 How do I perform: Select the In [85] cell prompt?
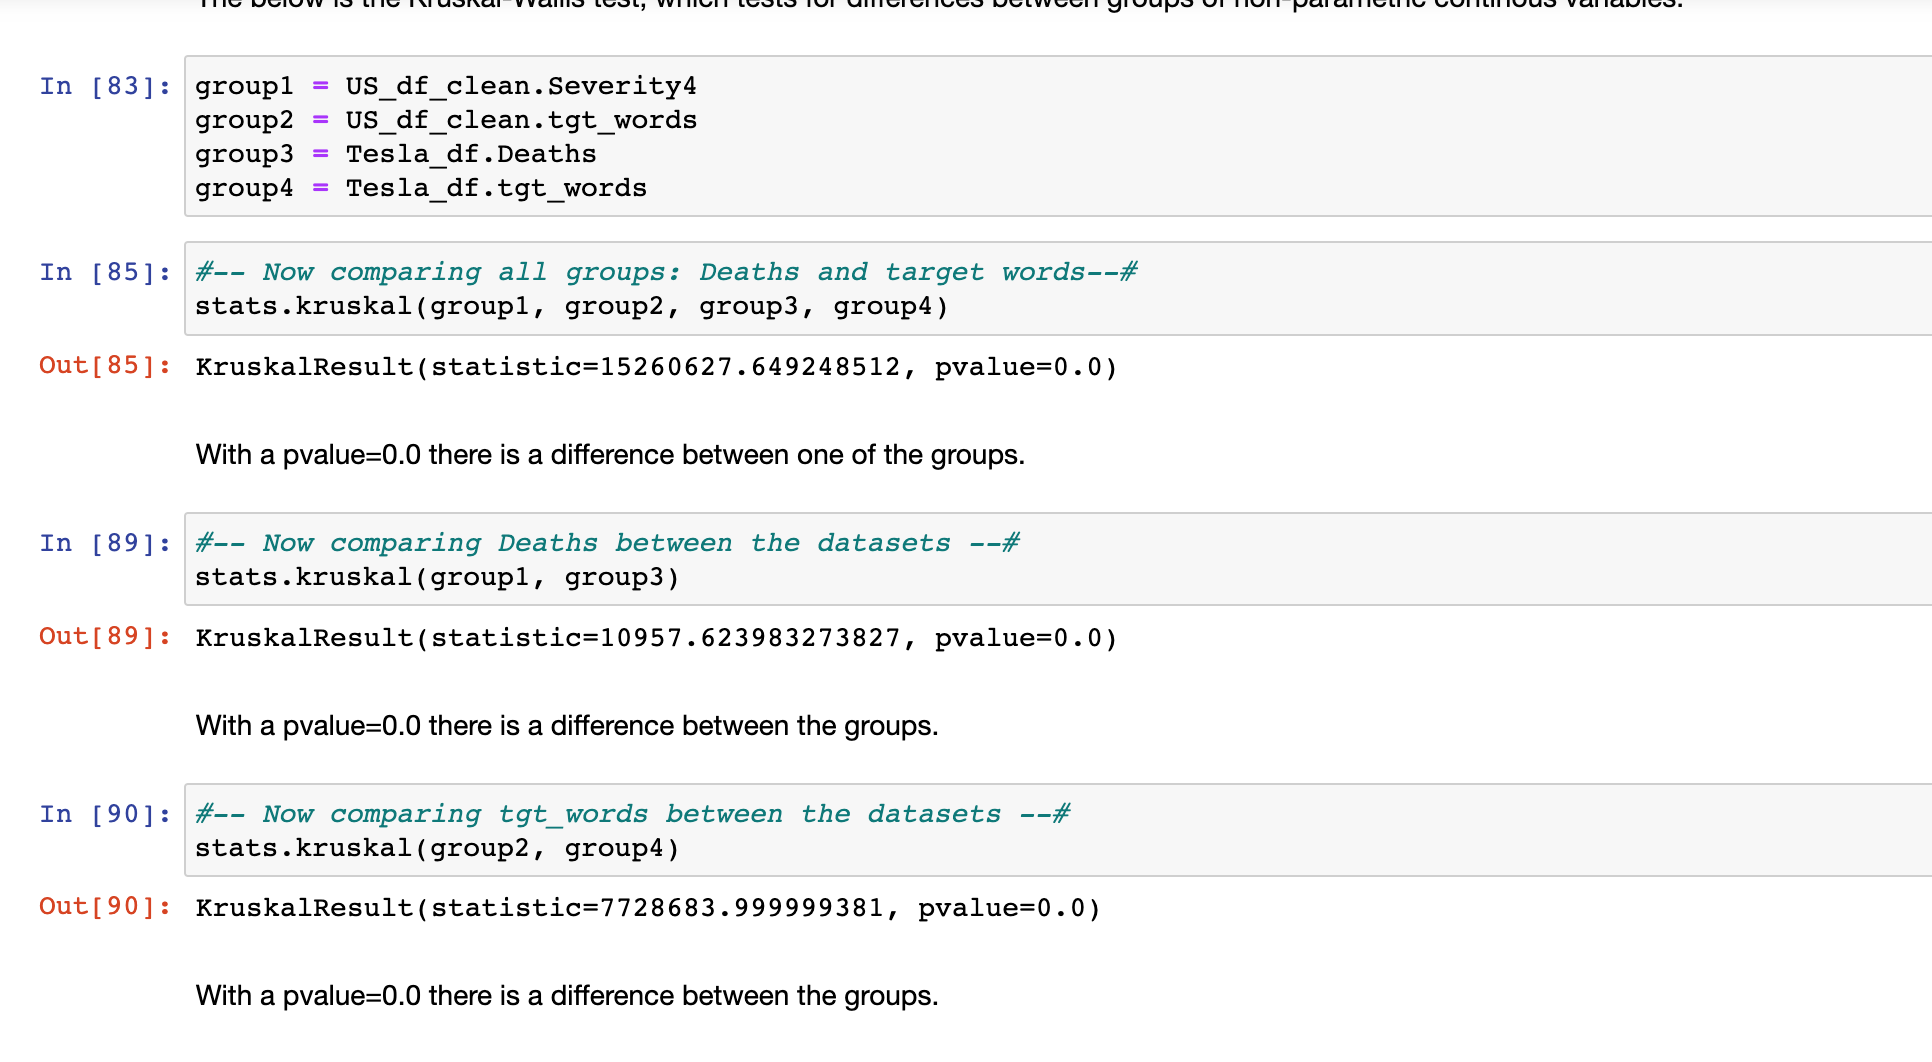point(104,273)
